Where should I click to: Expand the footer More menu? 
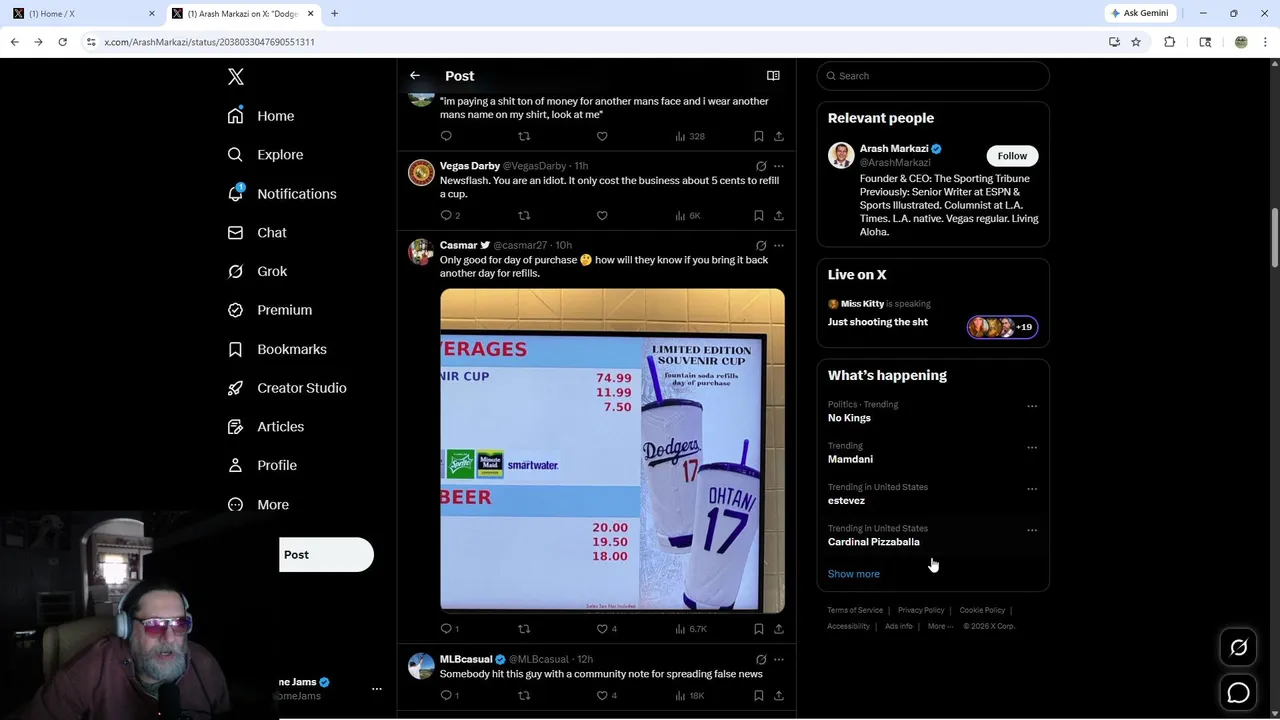(941, 626)
